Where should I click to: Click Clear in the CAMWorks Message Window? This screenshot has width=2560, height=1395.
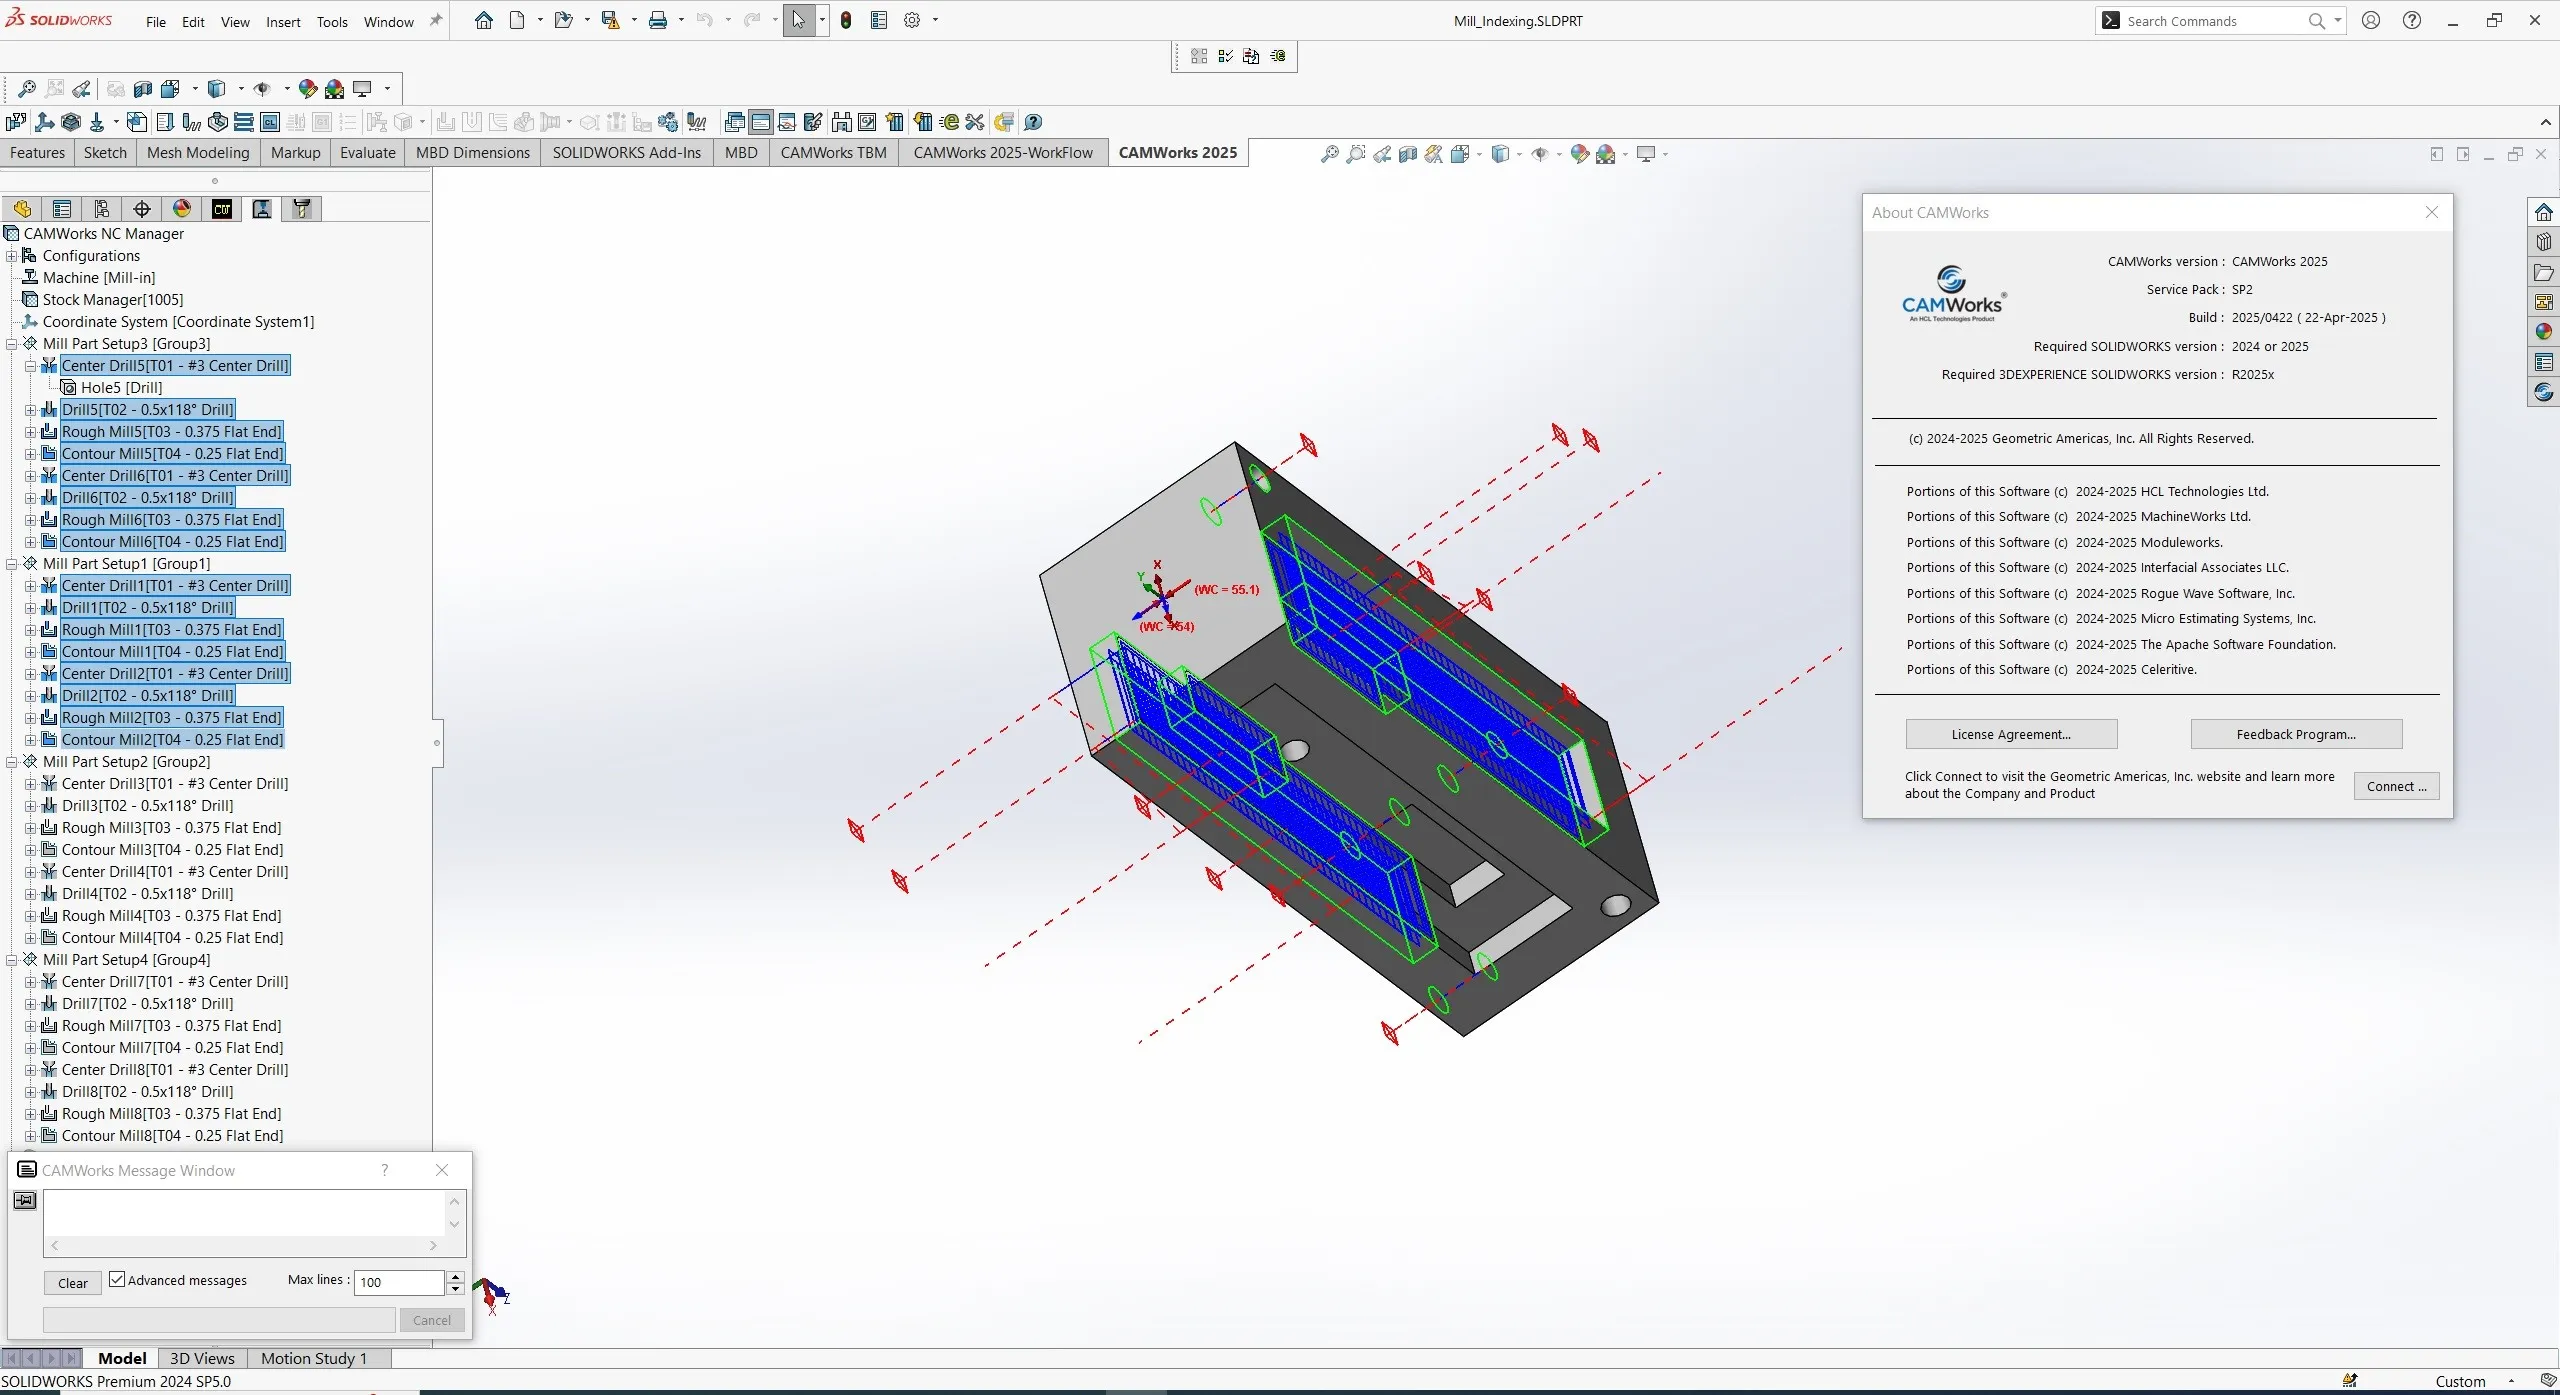click(x=73, y=1283)
